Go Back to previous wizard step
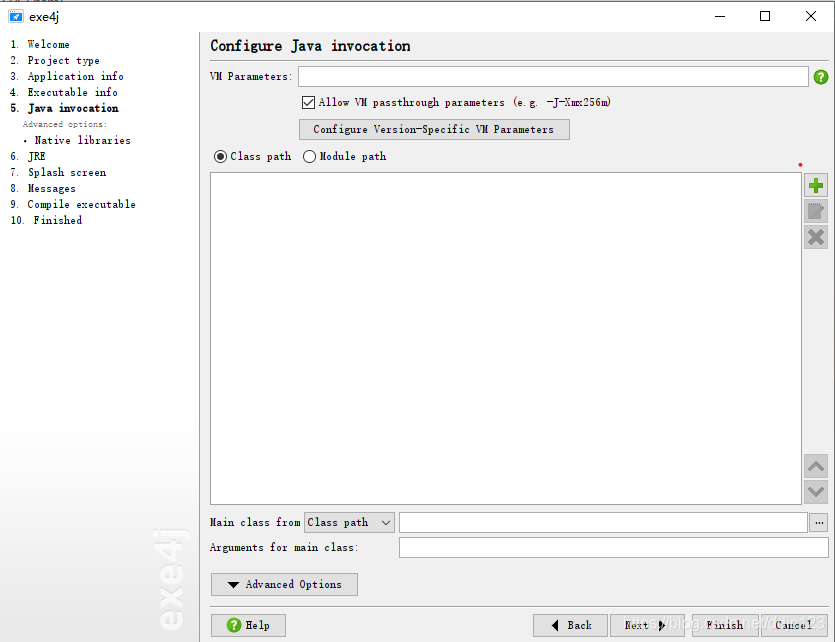The image size is (835, 642). click(570, 625)
